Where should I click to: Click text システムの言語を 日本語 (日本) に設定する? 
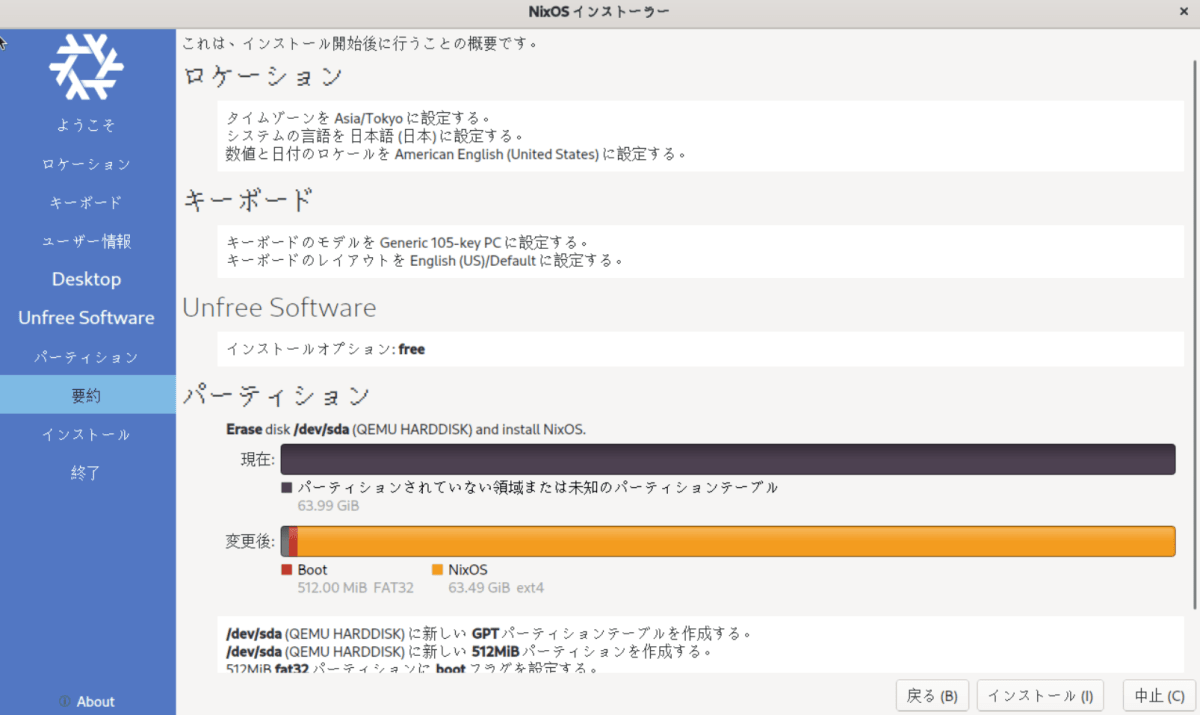tap(375, 135)
